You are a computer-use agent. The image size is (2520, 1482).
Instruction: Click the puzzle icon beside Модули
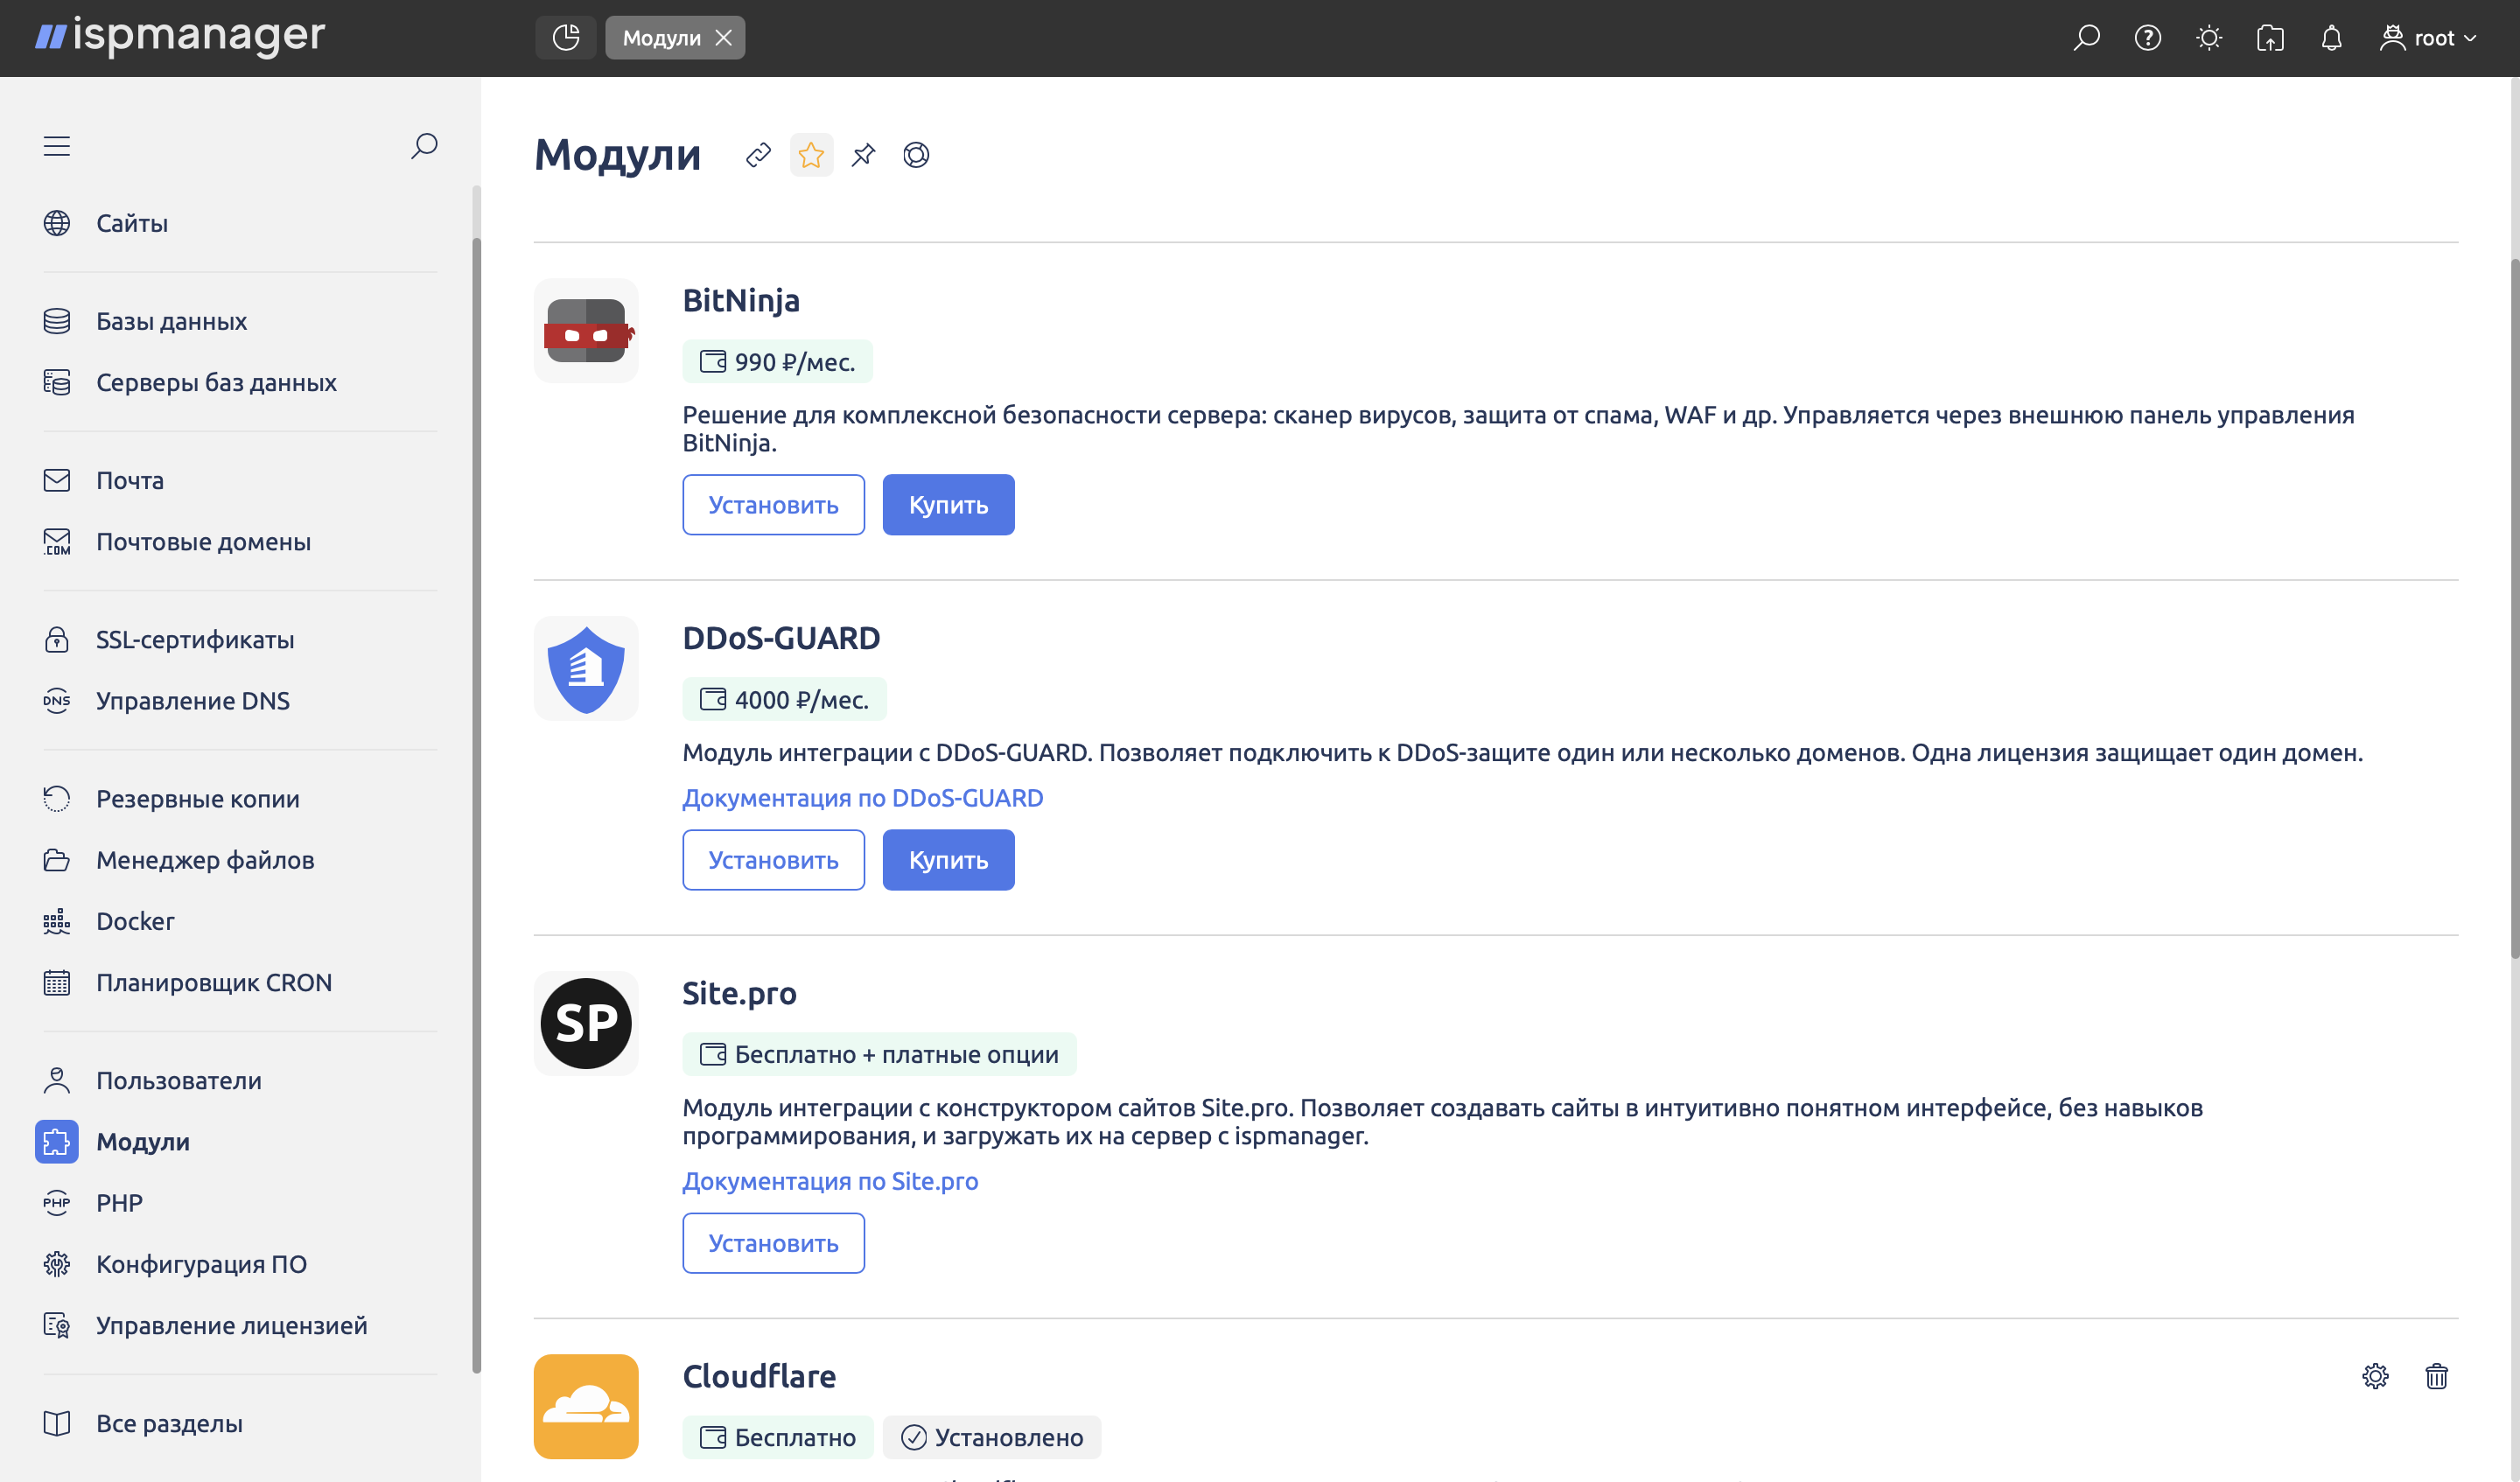click(57, 1141)
